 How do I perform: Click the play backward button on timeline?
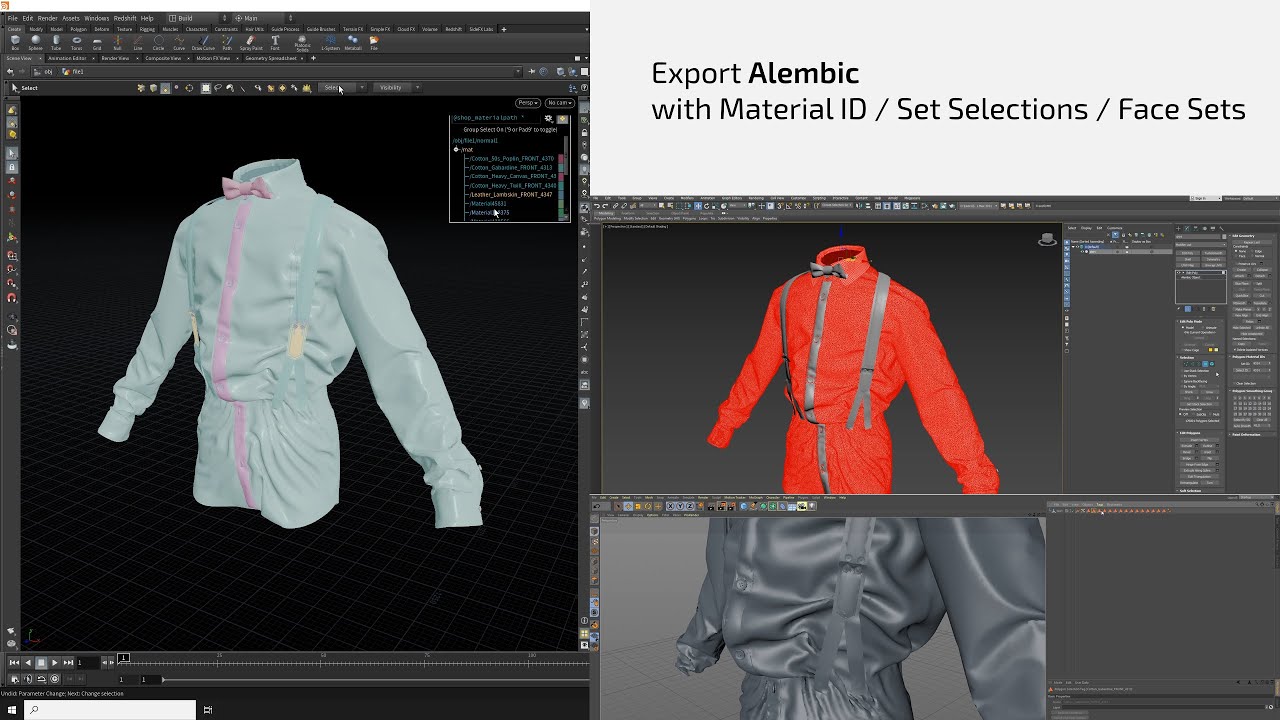click(28, 662)
